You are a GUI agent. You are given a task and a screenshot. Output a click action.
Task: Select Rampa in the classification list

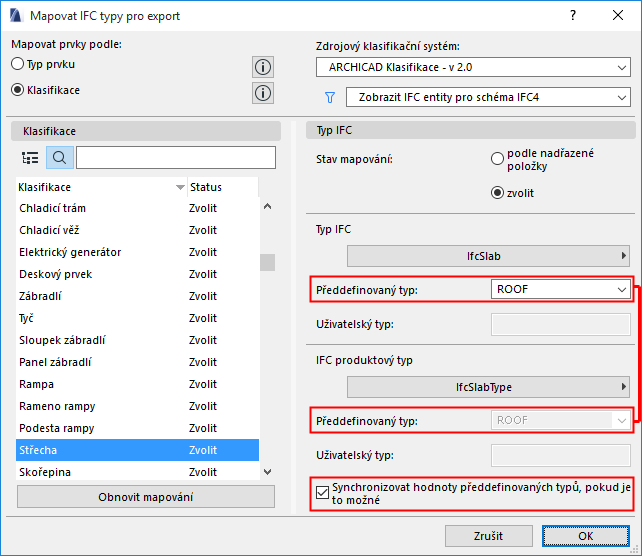pos(36,384)
